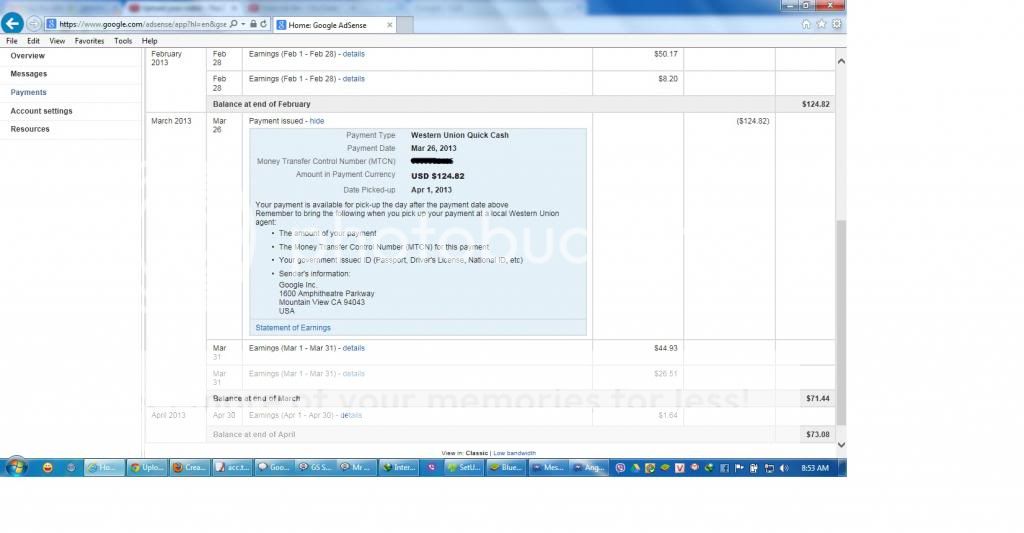Open the address bar dropdown arrow

[x=244, y=24]
